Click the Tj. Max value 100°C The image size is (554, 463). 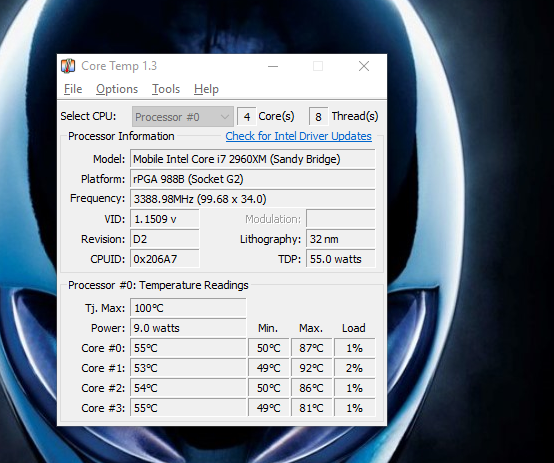[x=188, y=308]
